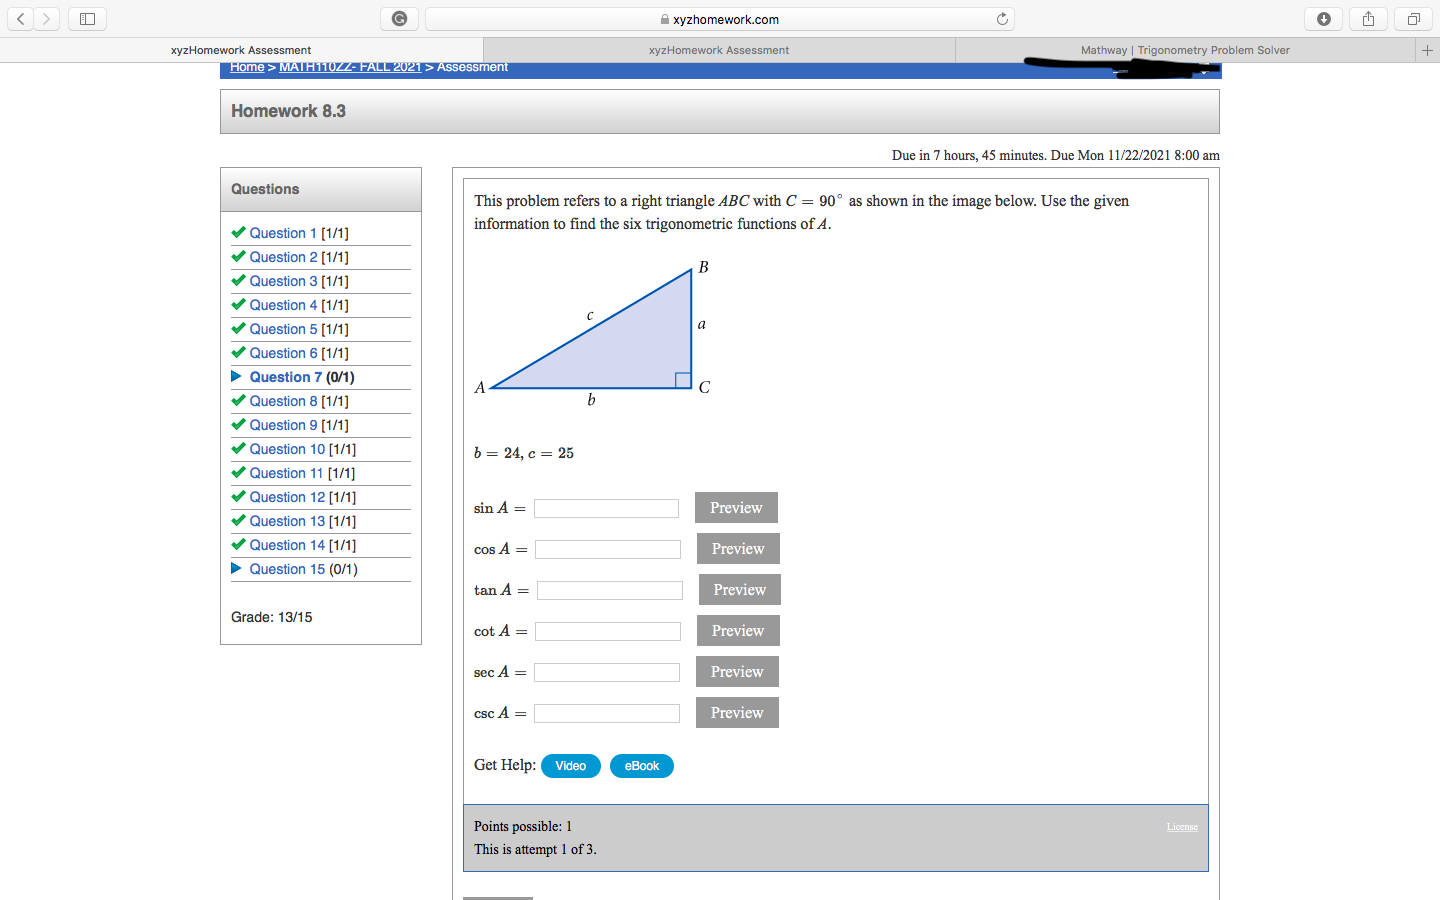The image size is (1440, 900).
Task: Show all open tabs overview
Action: coord(1412,18)
